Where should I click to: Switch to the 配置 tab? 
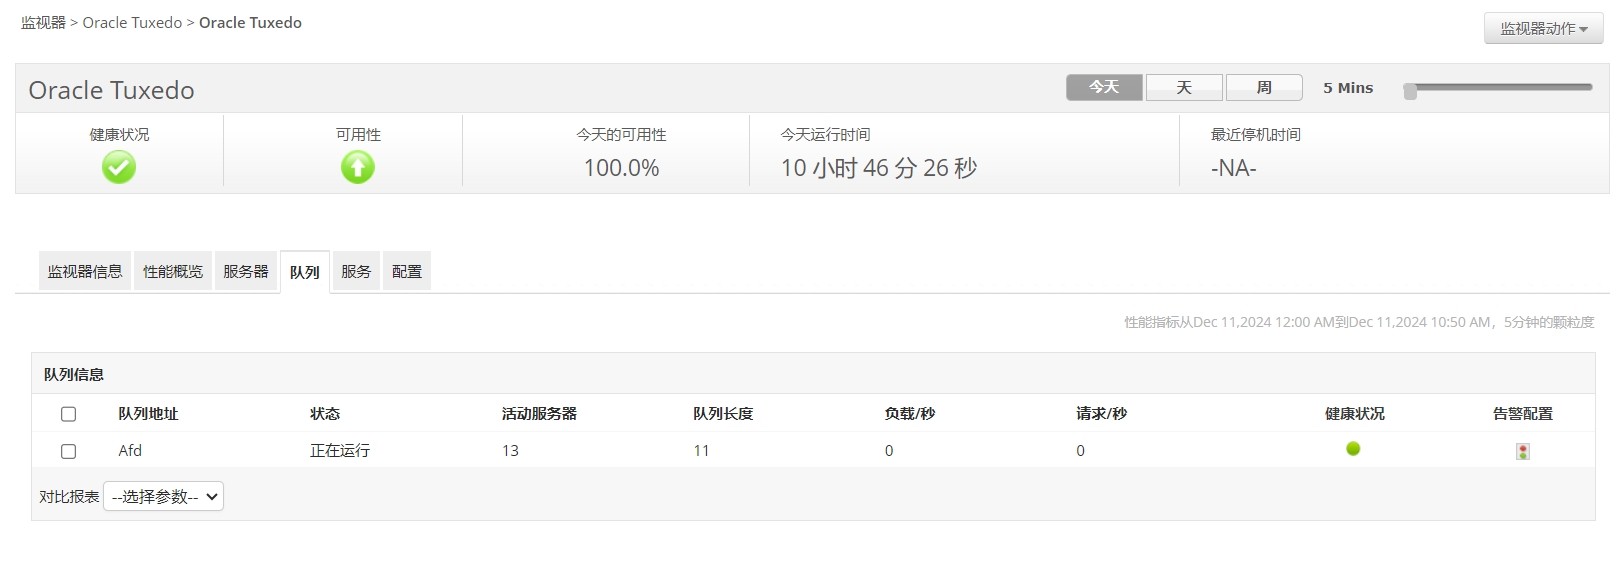point(407,271)
